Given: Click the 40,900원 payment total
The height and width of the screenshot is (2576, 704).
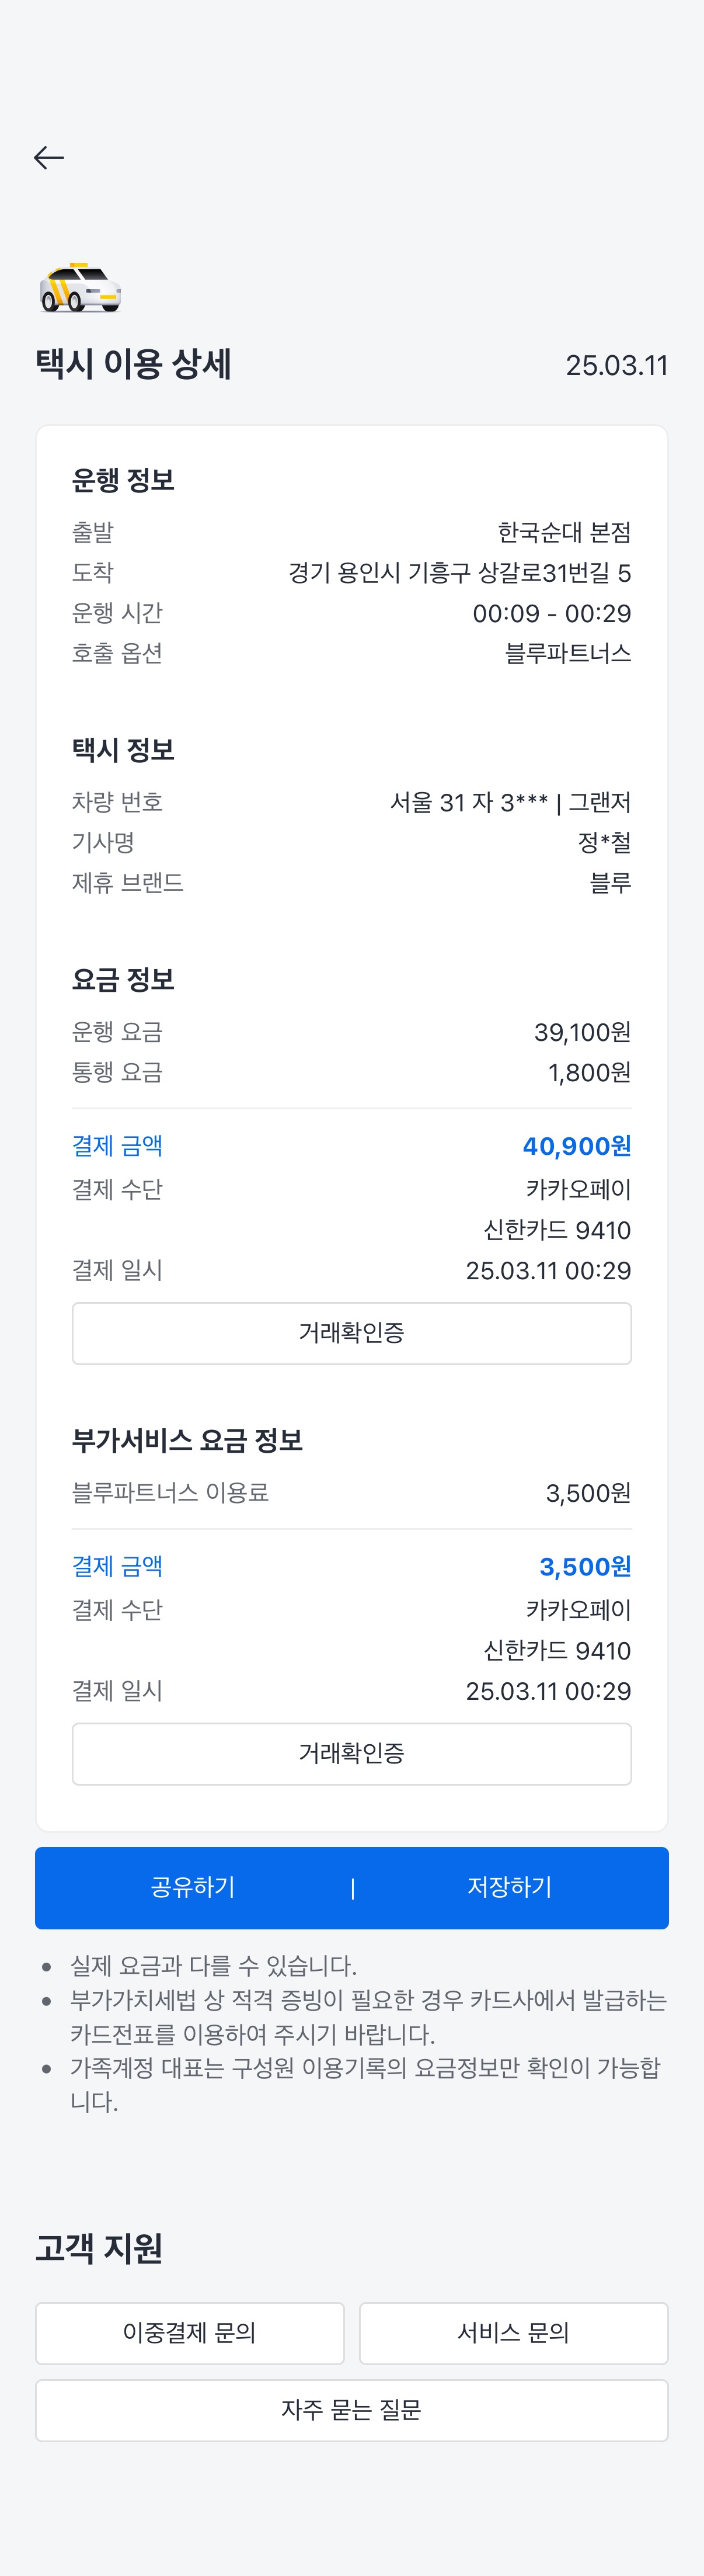Looking at the screenshot, I should pos(576,1146).
